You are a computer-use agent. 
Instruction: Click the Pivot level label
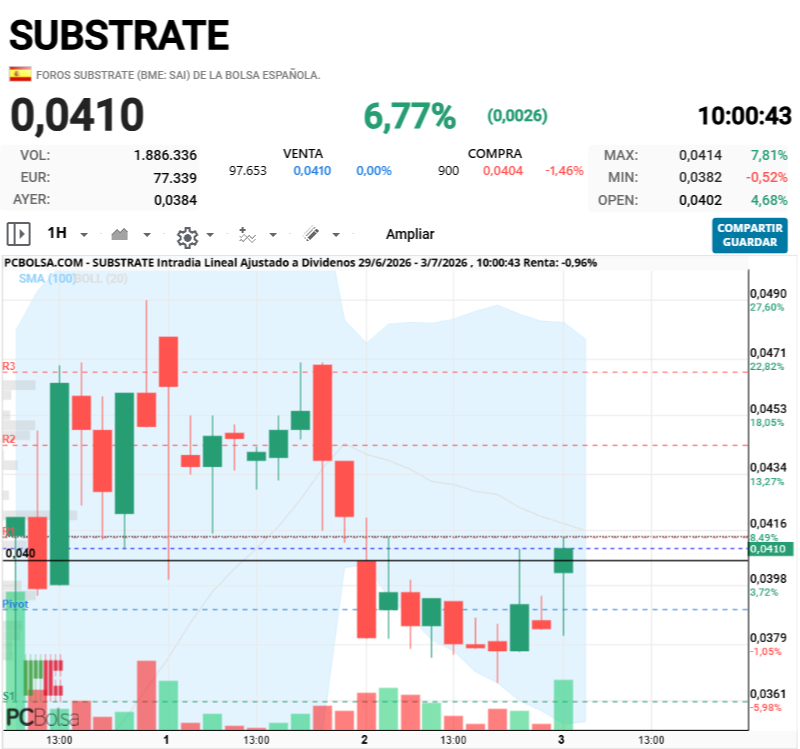[15, 604]
